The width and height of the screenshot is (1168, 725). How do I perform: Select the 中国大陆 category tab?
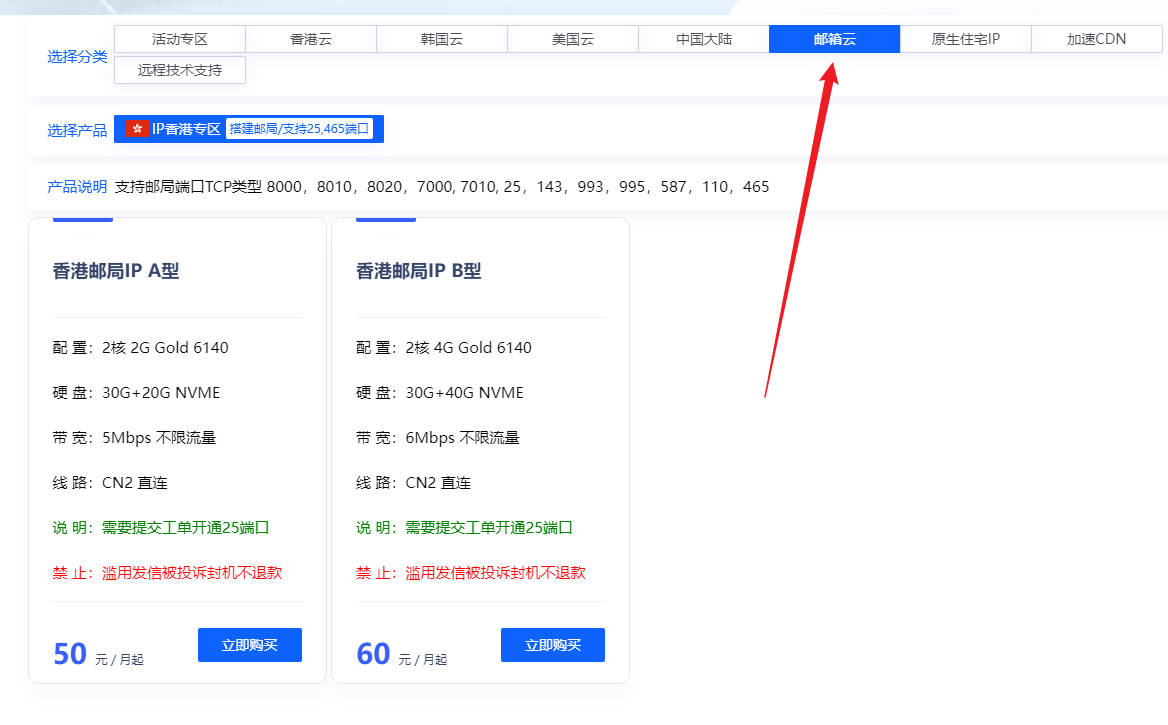tap(704, 39)
